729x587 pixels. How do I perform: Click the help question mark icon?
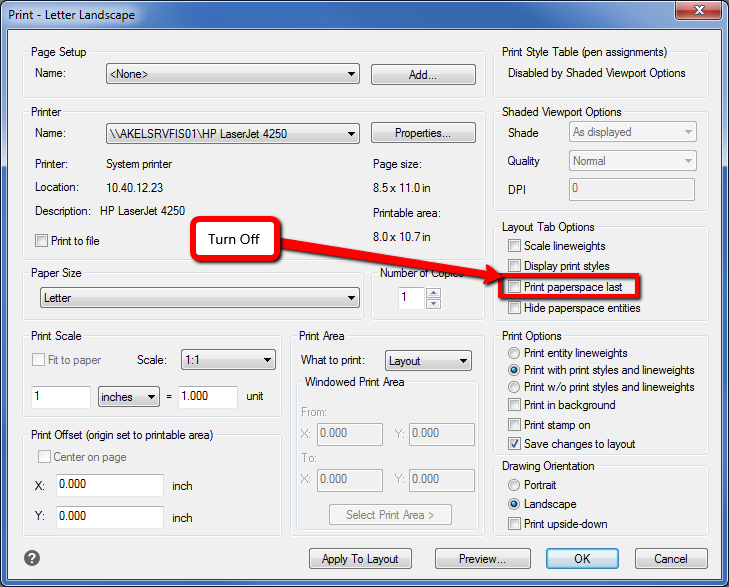pyautogui.click(x=32, y=559)
